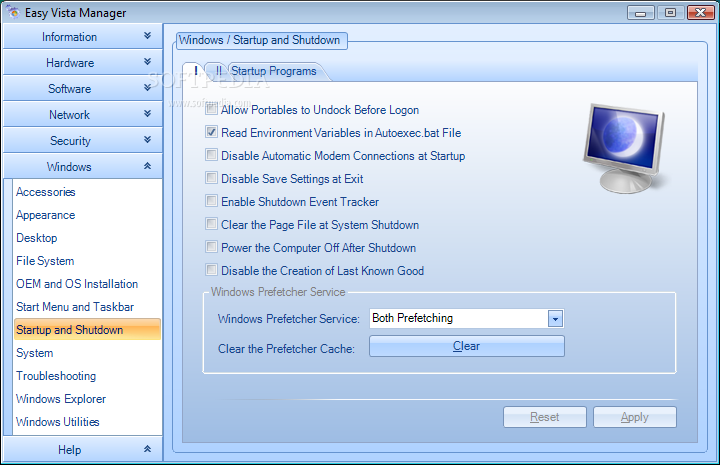Uncheck Read Environment Variables in Autoexec.bat File
720x465 pixels.
coord(211,132)
